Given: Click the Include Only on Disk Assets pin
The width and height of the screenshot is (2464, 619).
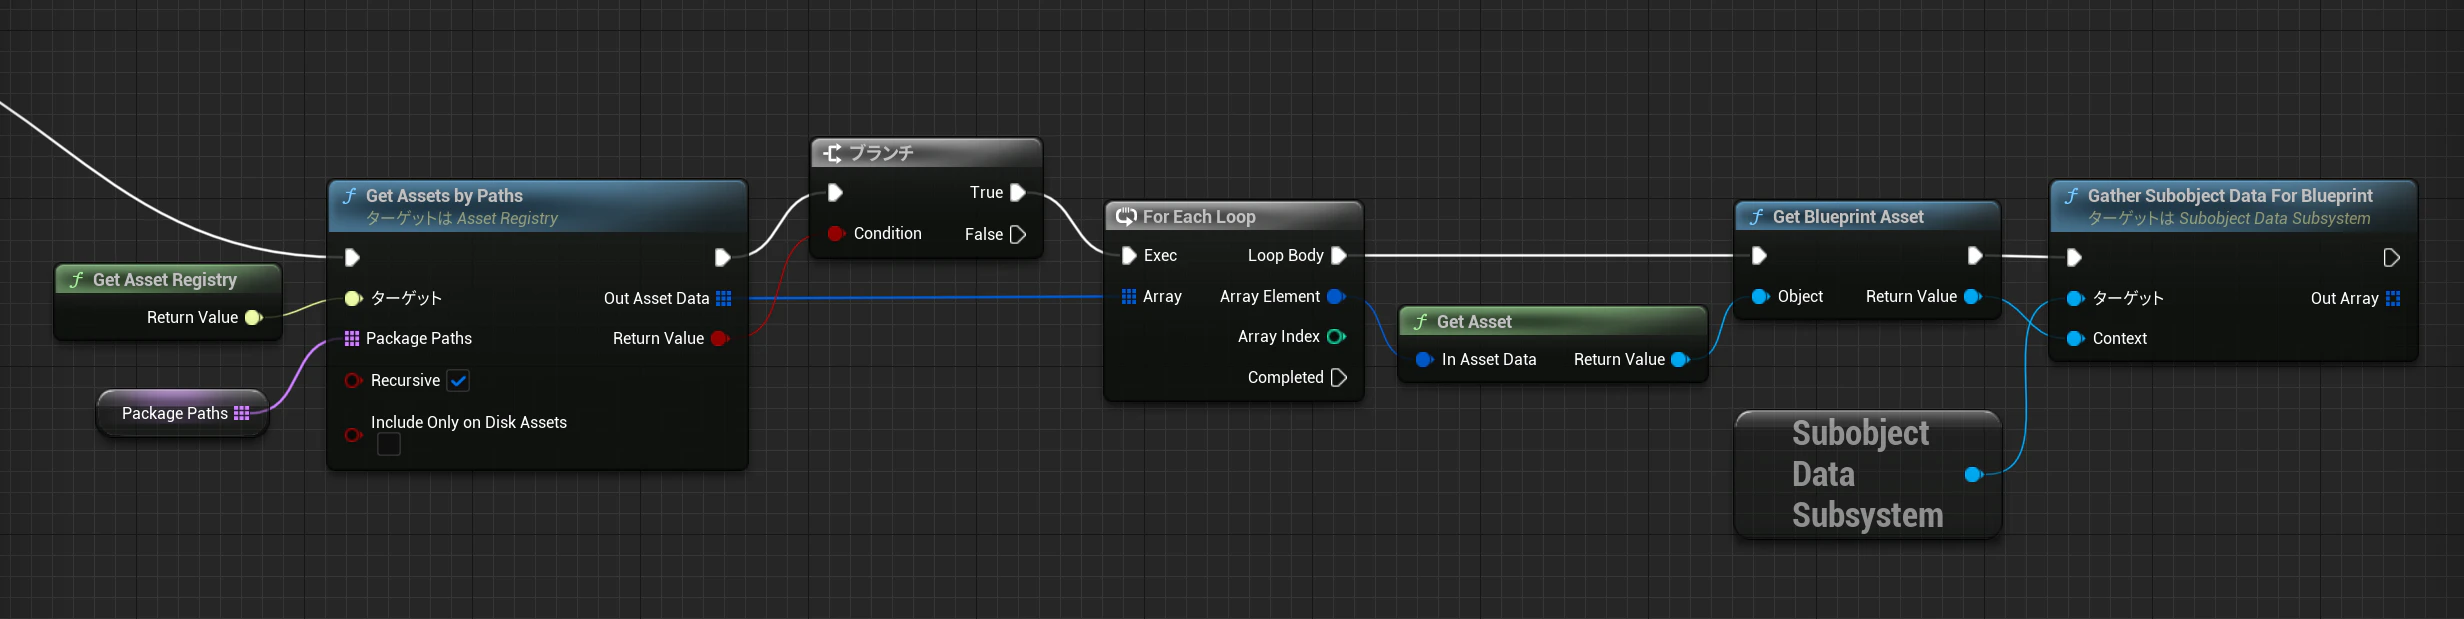Looking at the screenshot, I should [353, 435].
